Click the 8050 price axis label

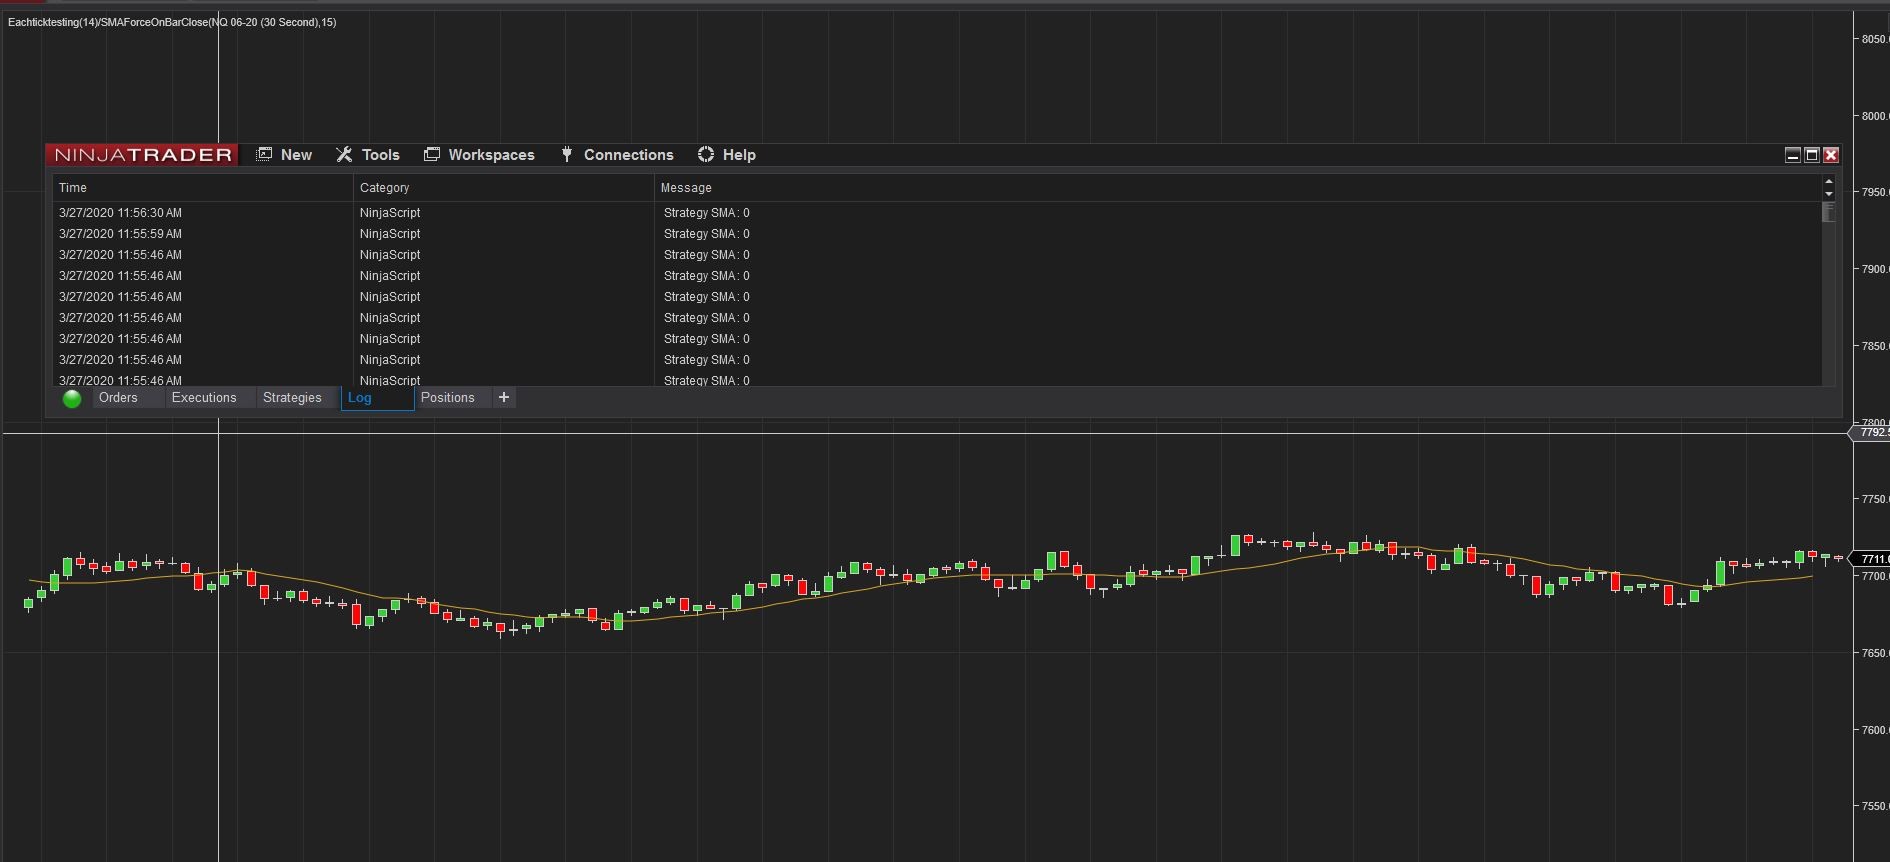(1875, 39)
